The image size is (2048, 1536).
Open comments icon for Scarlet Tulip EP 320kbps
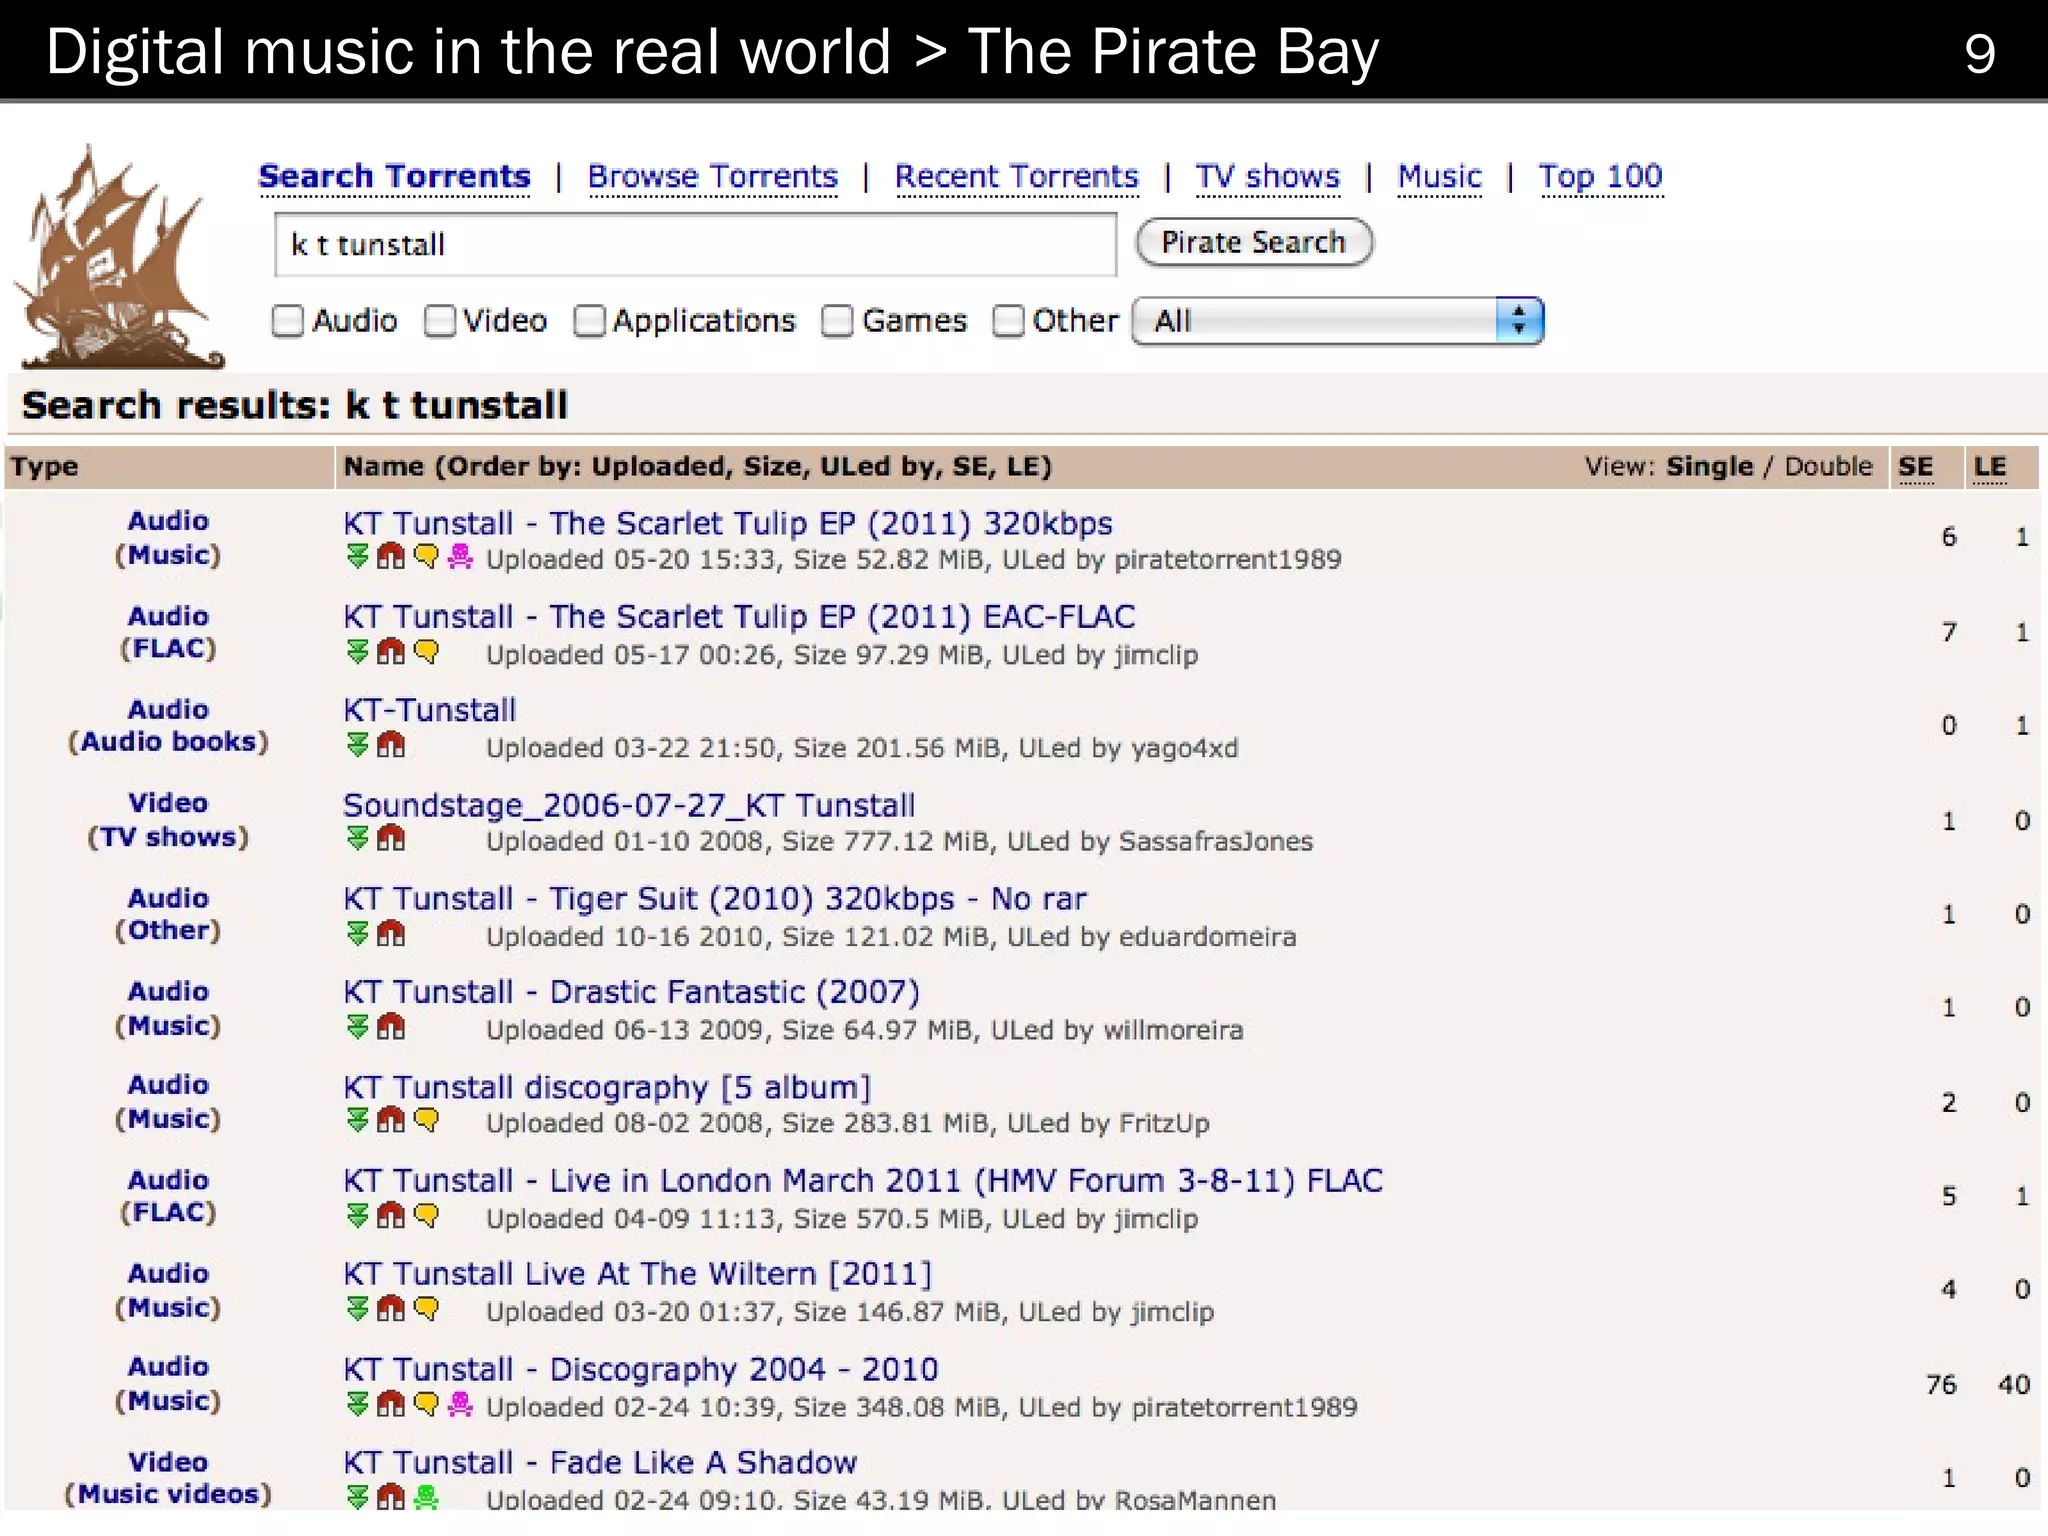click(x=426, y=557)
